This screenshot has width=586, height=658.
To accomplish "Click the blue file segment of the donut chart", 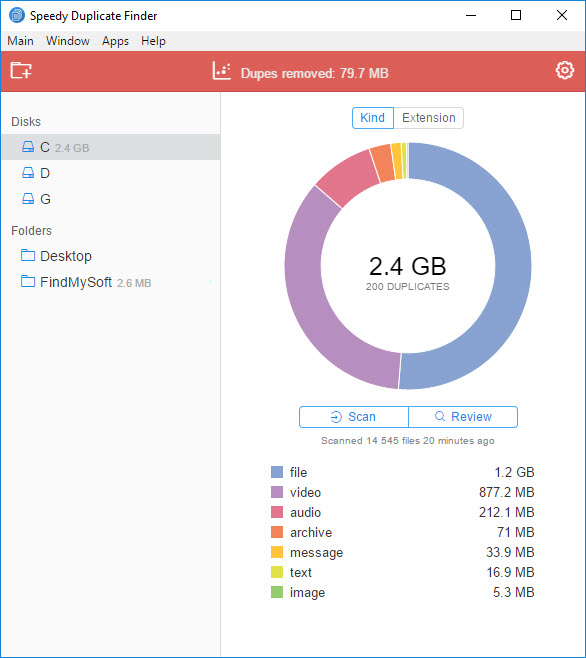I will point(513,269).
